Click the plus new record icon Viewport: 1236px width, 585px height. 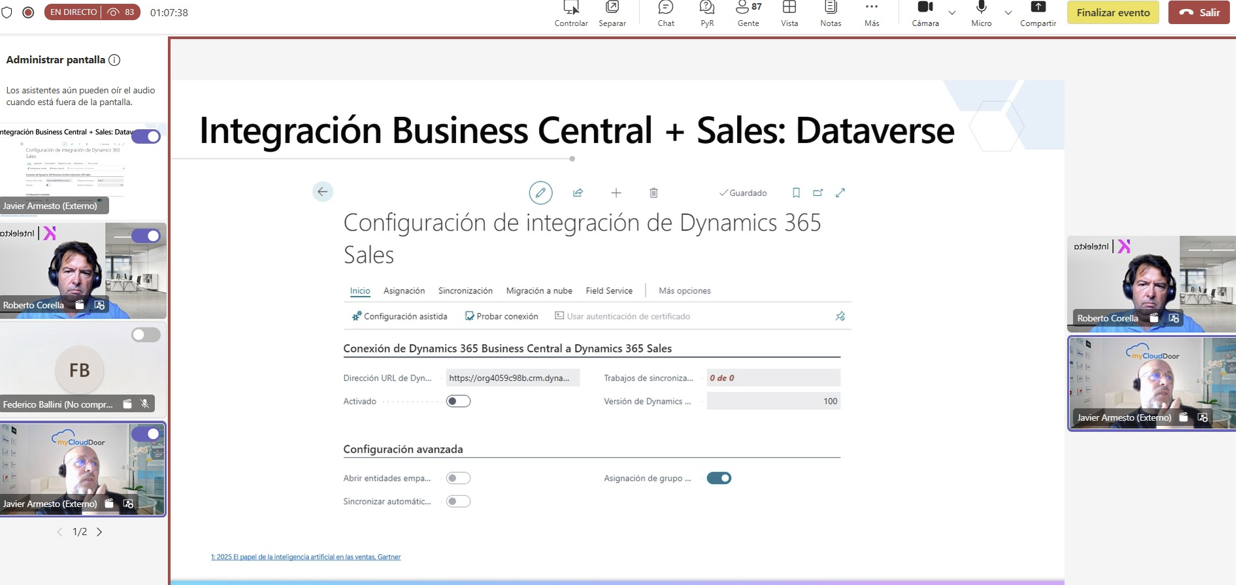(616, 193)
